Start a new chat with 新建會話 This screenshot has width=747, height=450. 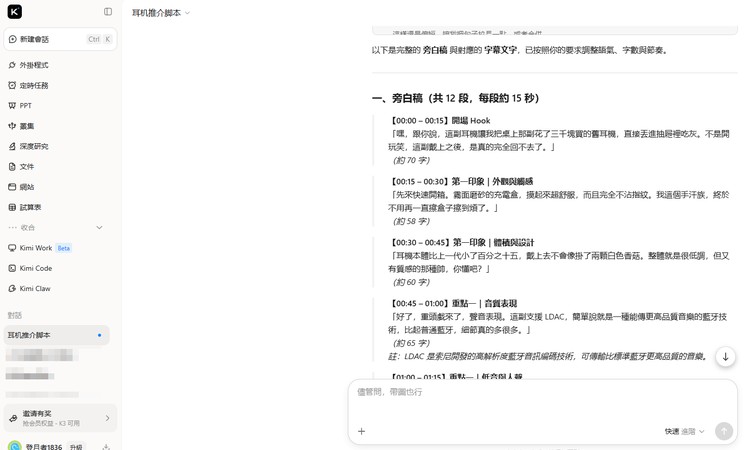pos(60,39)
